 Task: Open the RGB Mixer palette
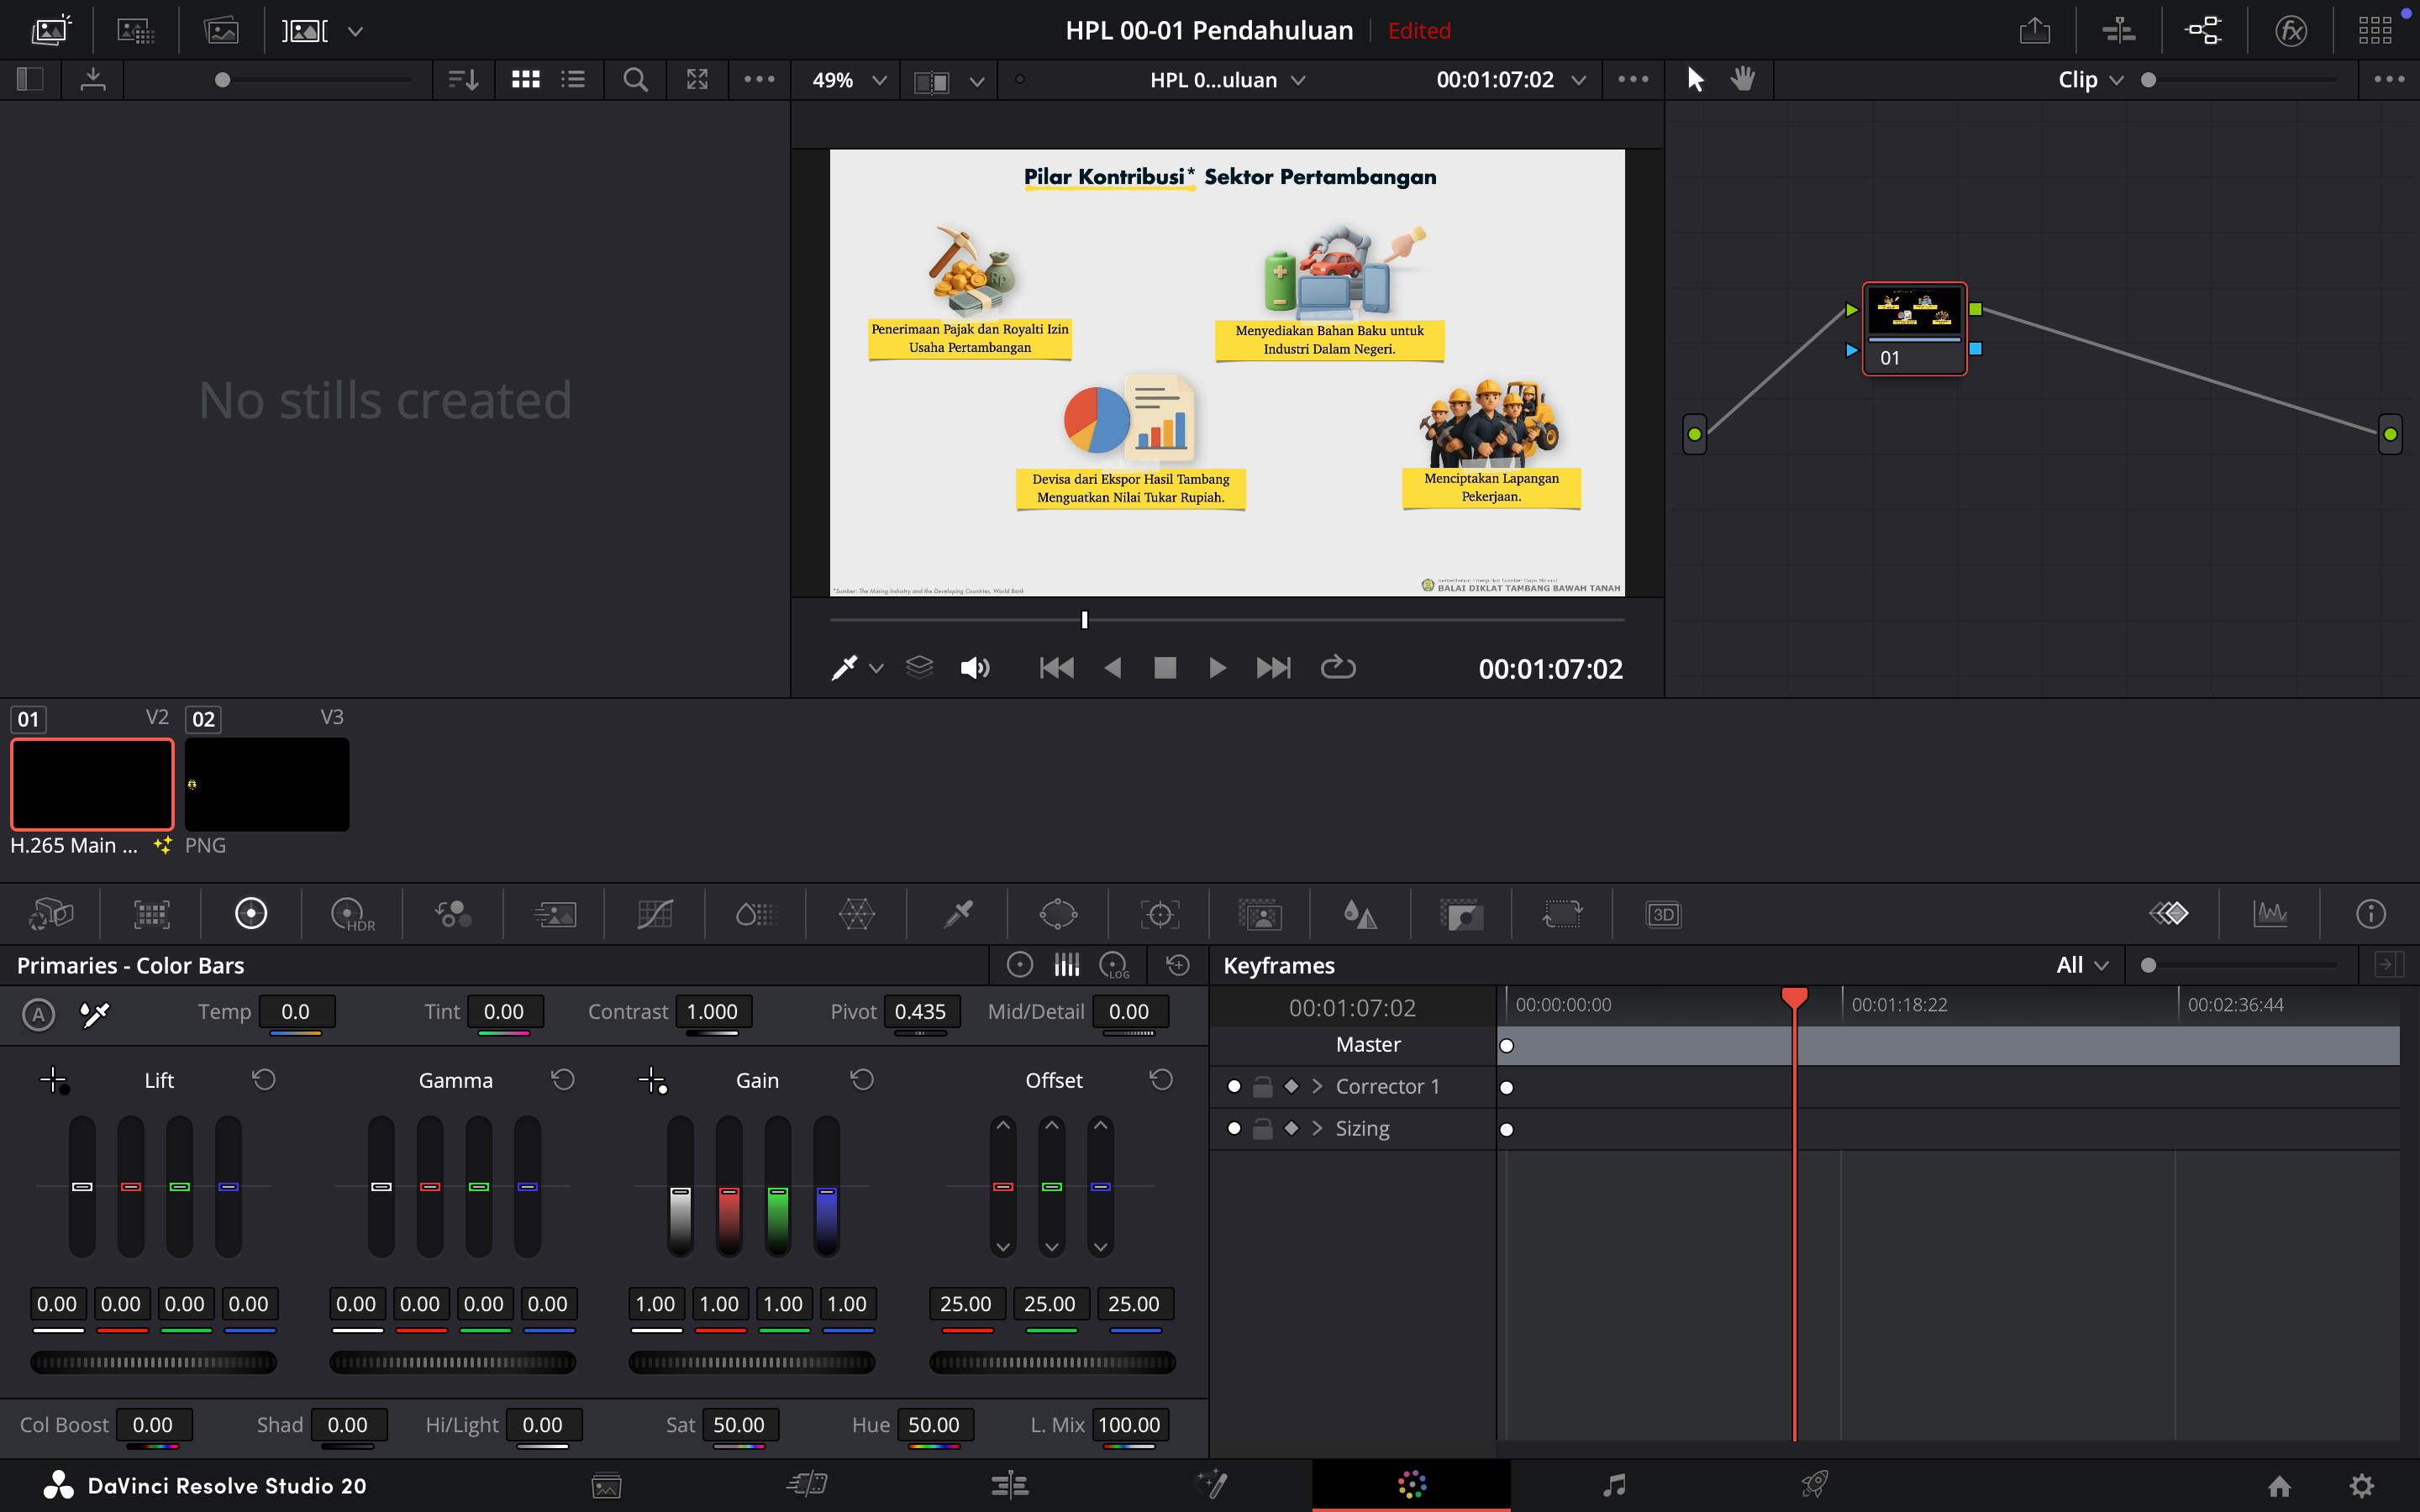453,914
